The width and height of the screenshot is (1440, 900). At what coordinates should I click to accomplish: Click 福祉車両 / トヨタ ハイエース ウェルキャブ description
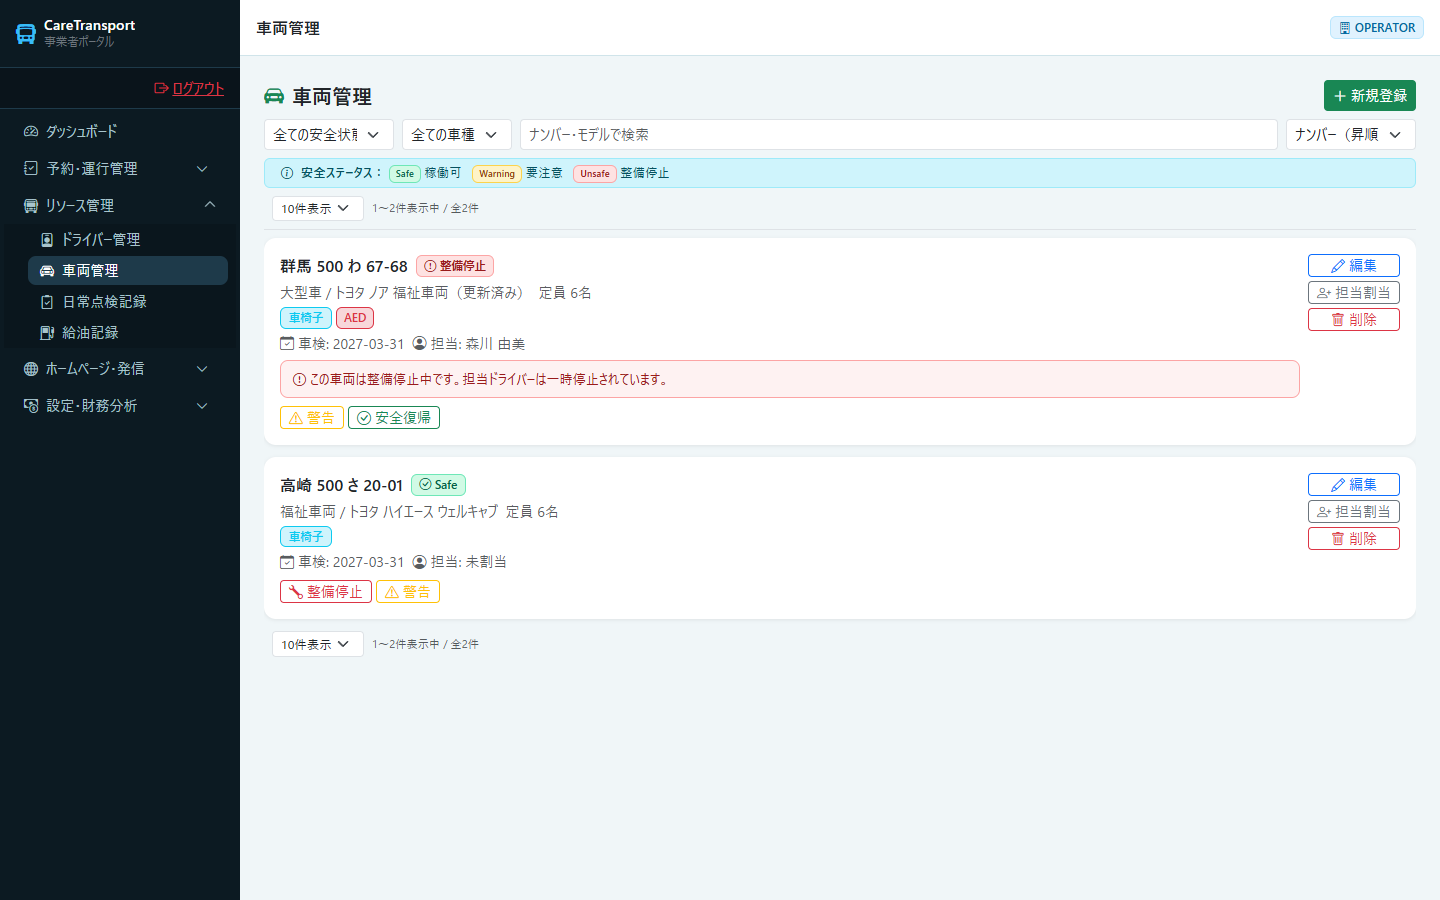[389, 511]
